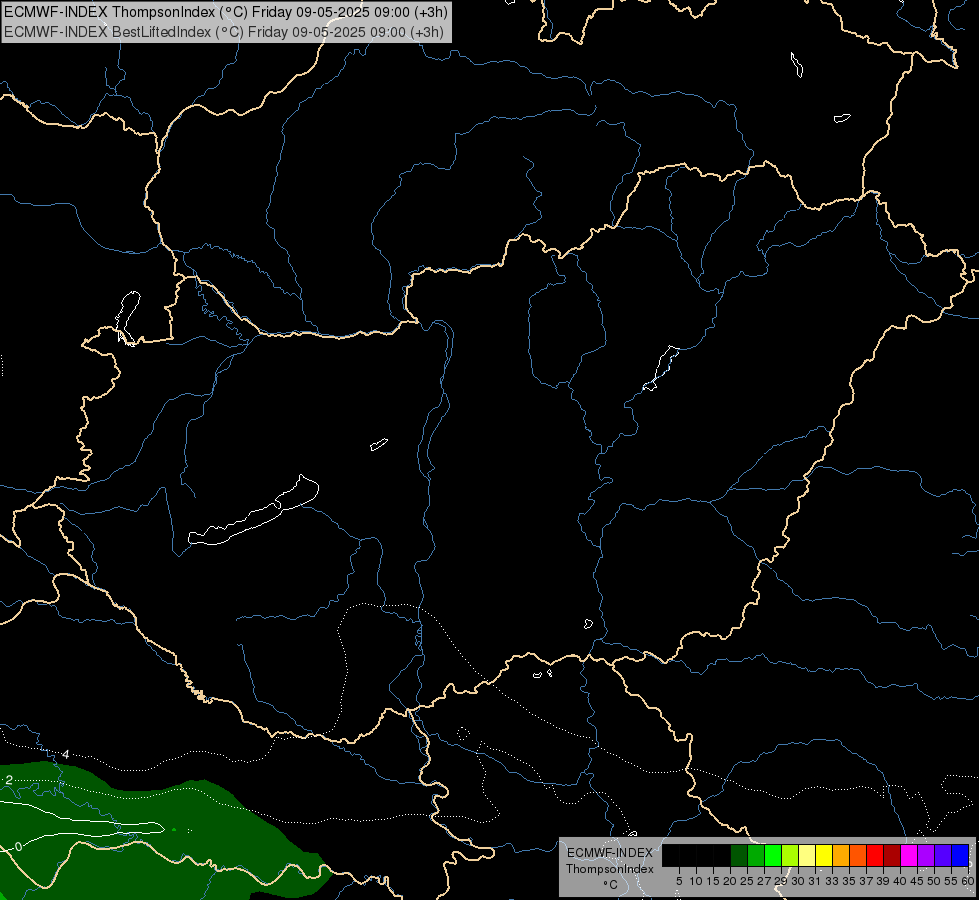Viewport: 979px width, 900px height.
Task: Click legend tick value 35
Action: [849, 881]
